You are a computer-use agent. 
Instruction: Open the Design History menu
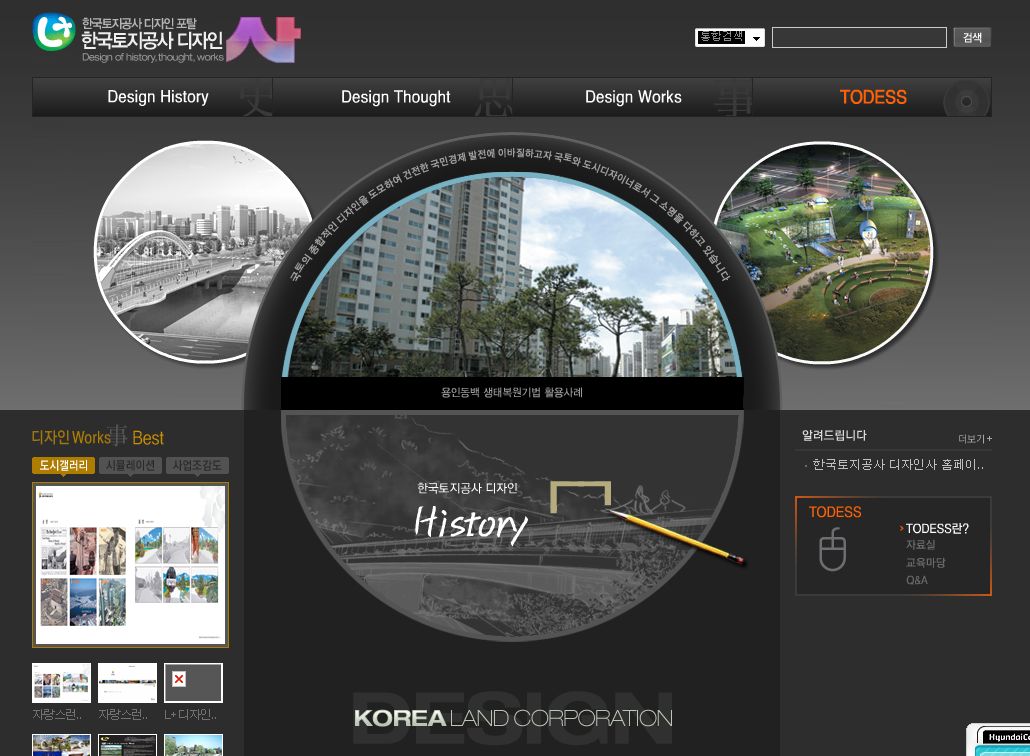pos(158,97)
